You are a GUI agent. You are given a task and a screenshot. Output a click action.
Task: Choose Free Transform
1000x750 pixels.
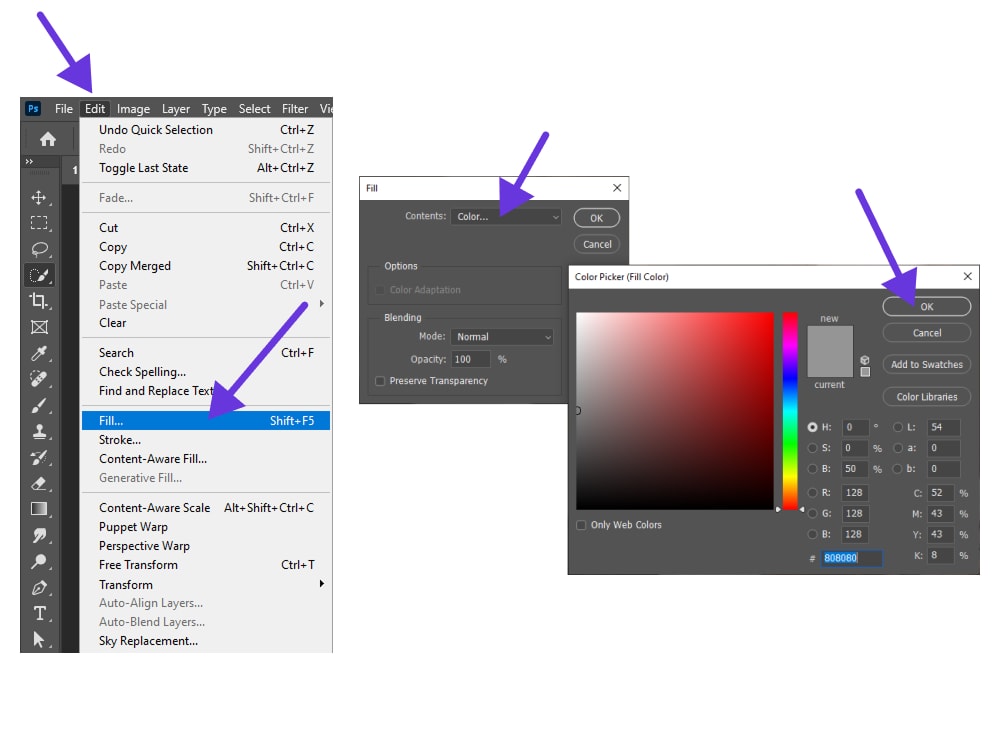click(206, 564)
